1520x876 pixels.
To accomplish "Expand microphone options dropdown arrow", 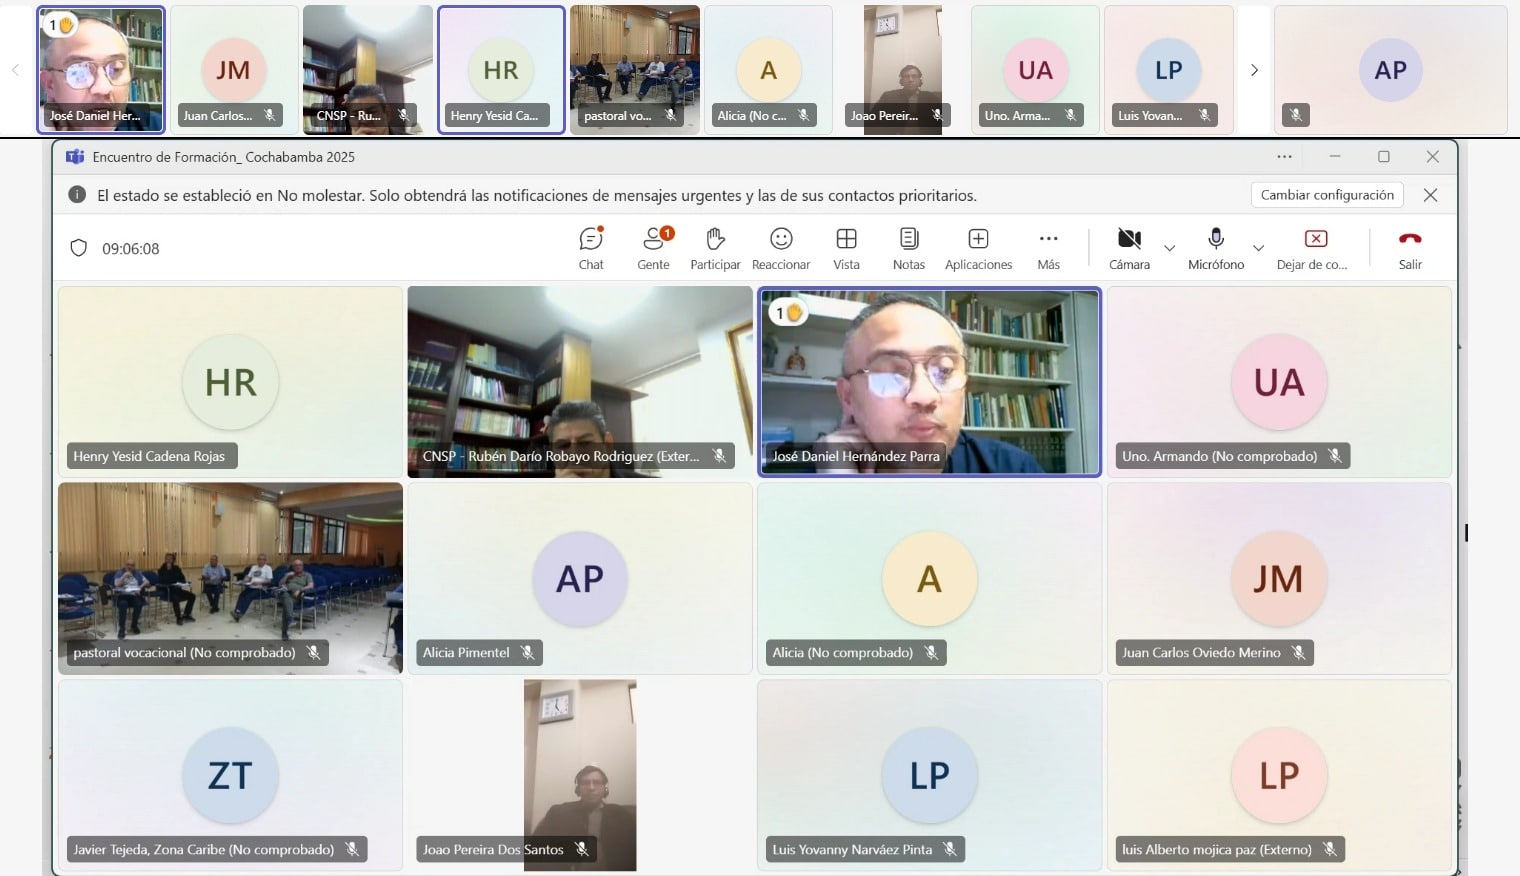I will [1258, 248].
